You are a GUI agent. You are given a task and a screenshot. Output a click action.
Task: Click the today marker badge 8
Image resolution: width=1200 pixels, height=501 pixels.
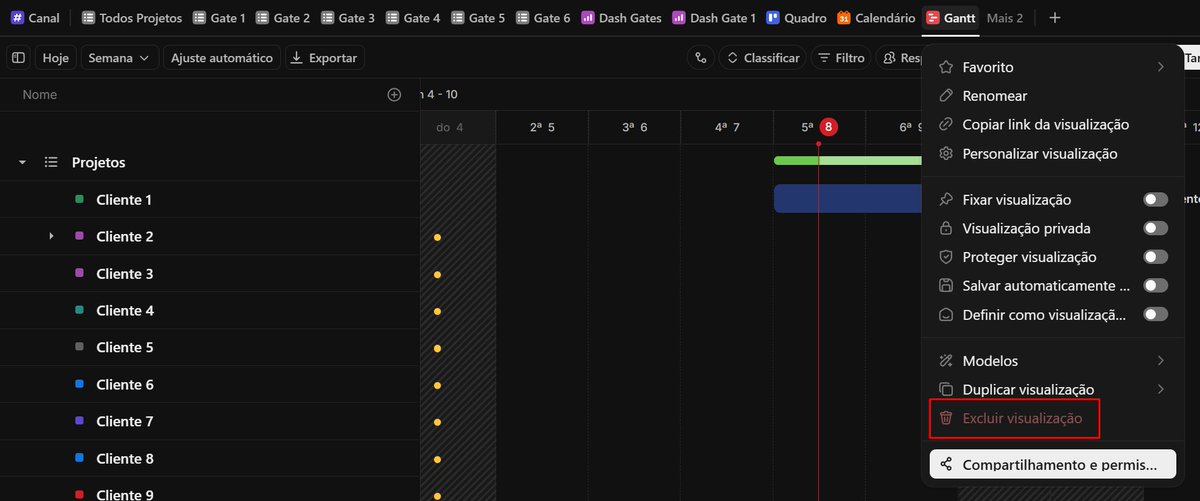[x=828, y=127]
